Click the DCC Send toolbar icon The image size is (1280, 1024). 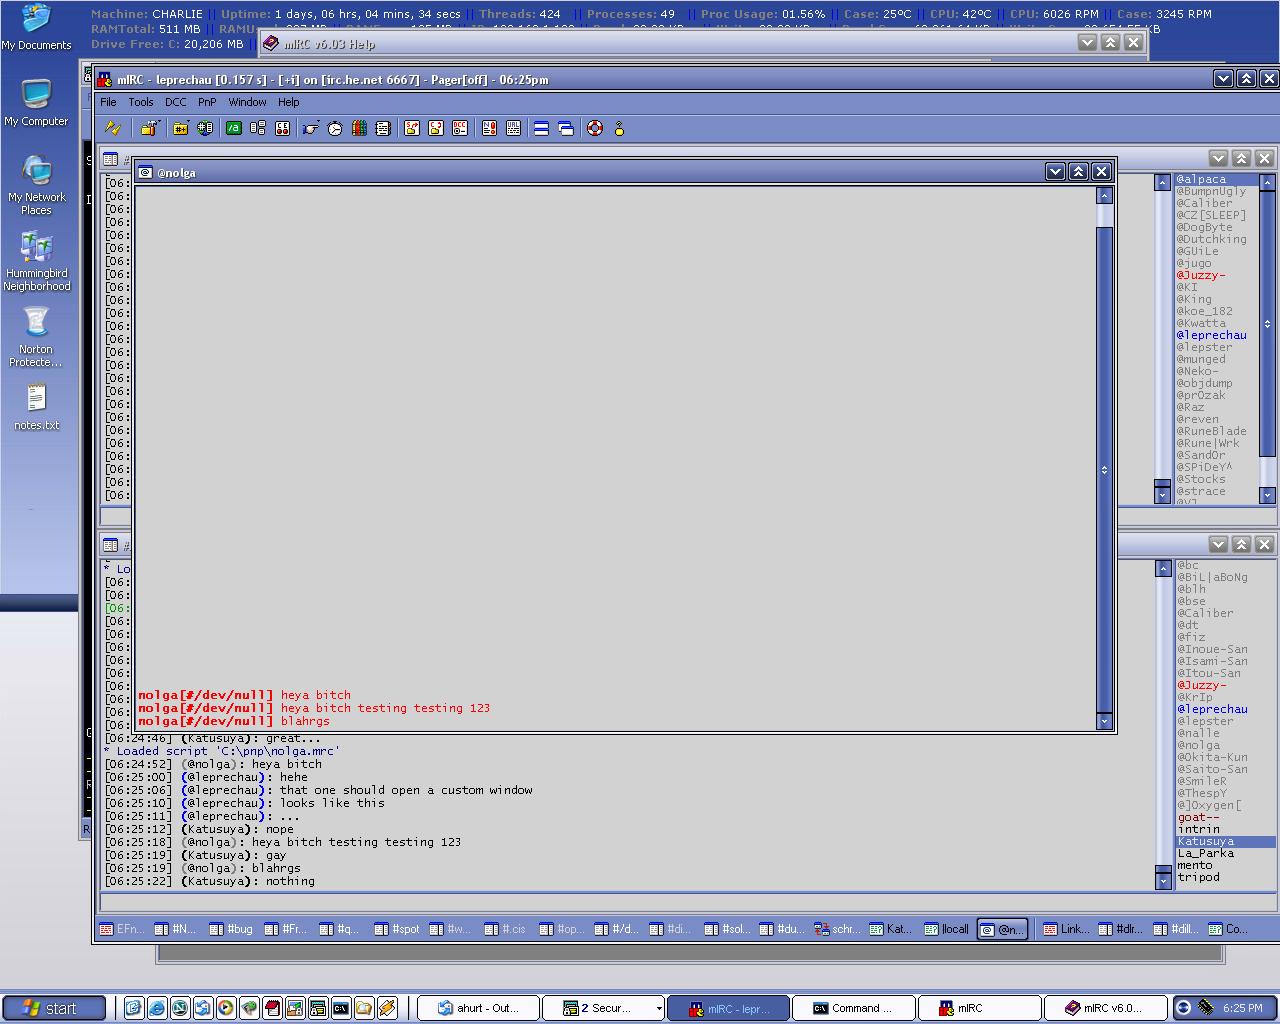point(411,128)
